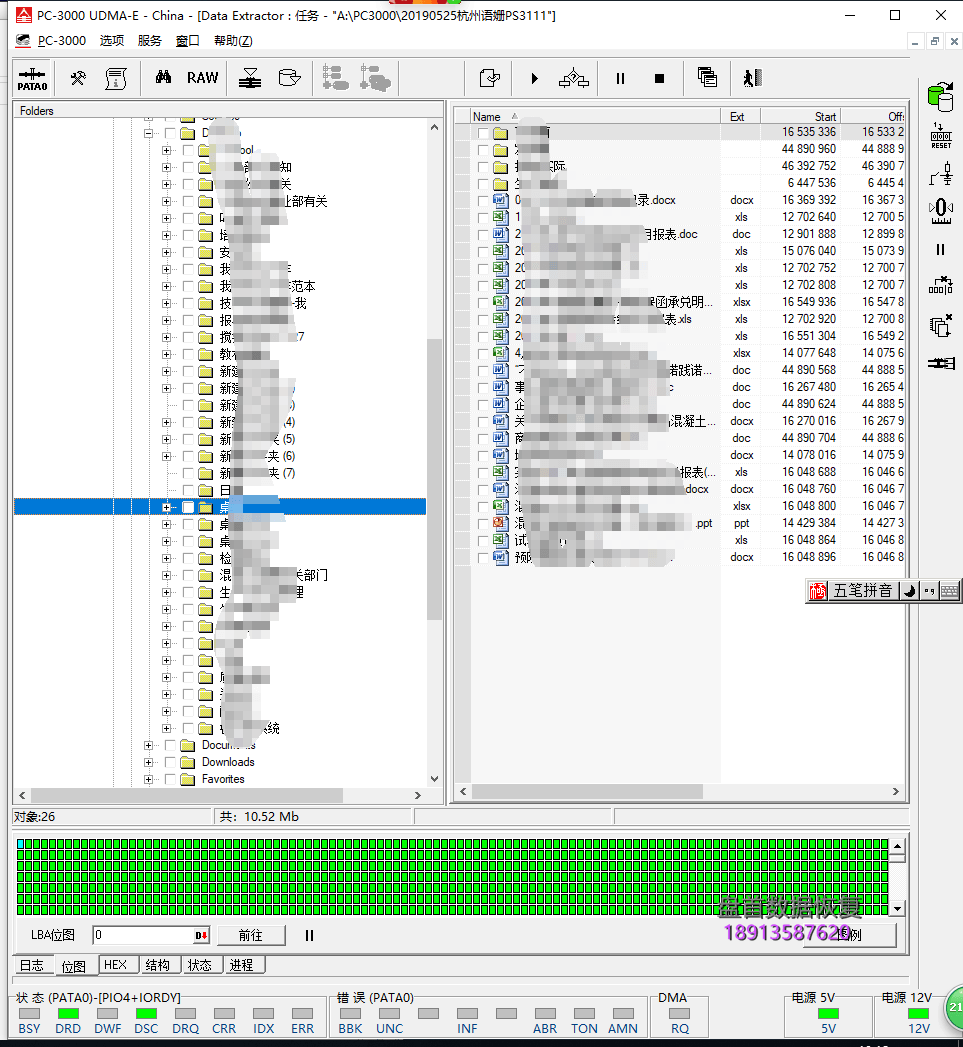Click the exit running-man icon
This screenshot has width=963, height=1047.
(753, 78)
